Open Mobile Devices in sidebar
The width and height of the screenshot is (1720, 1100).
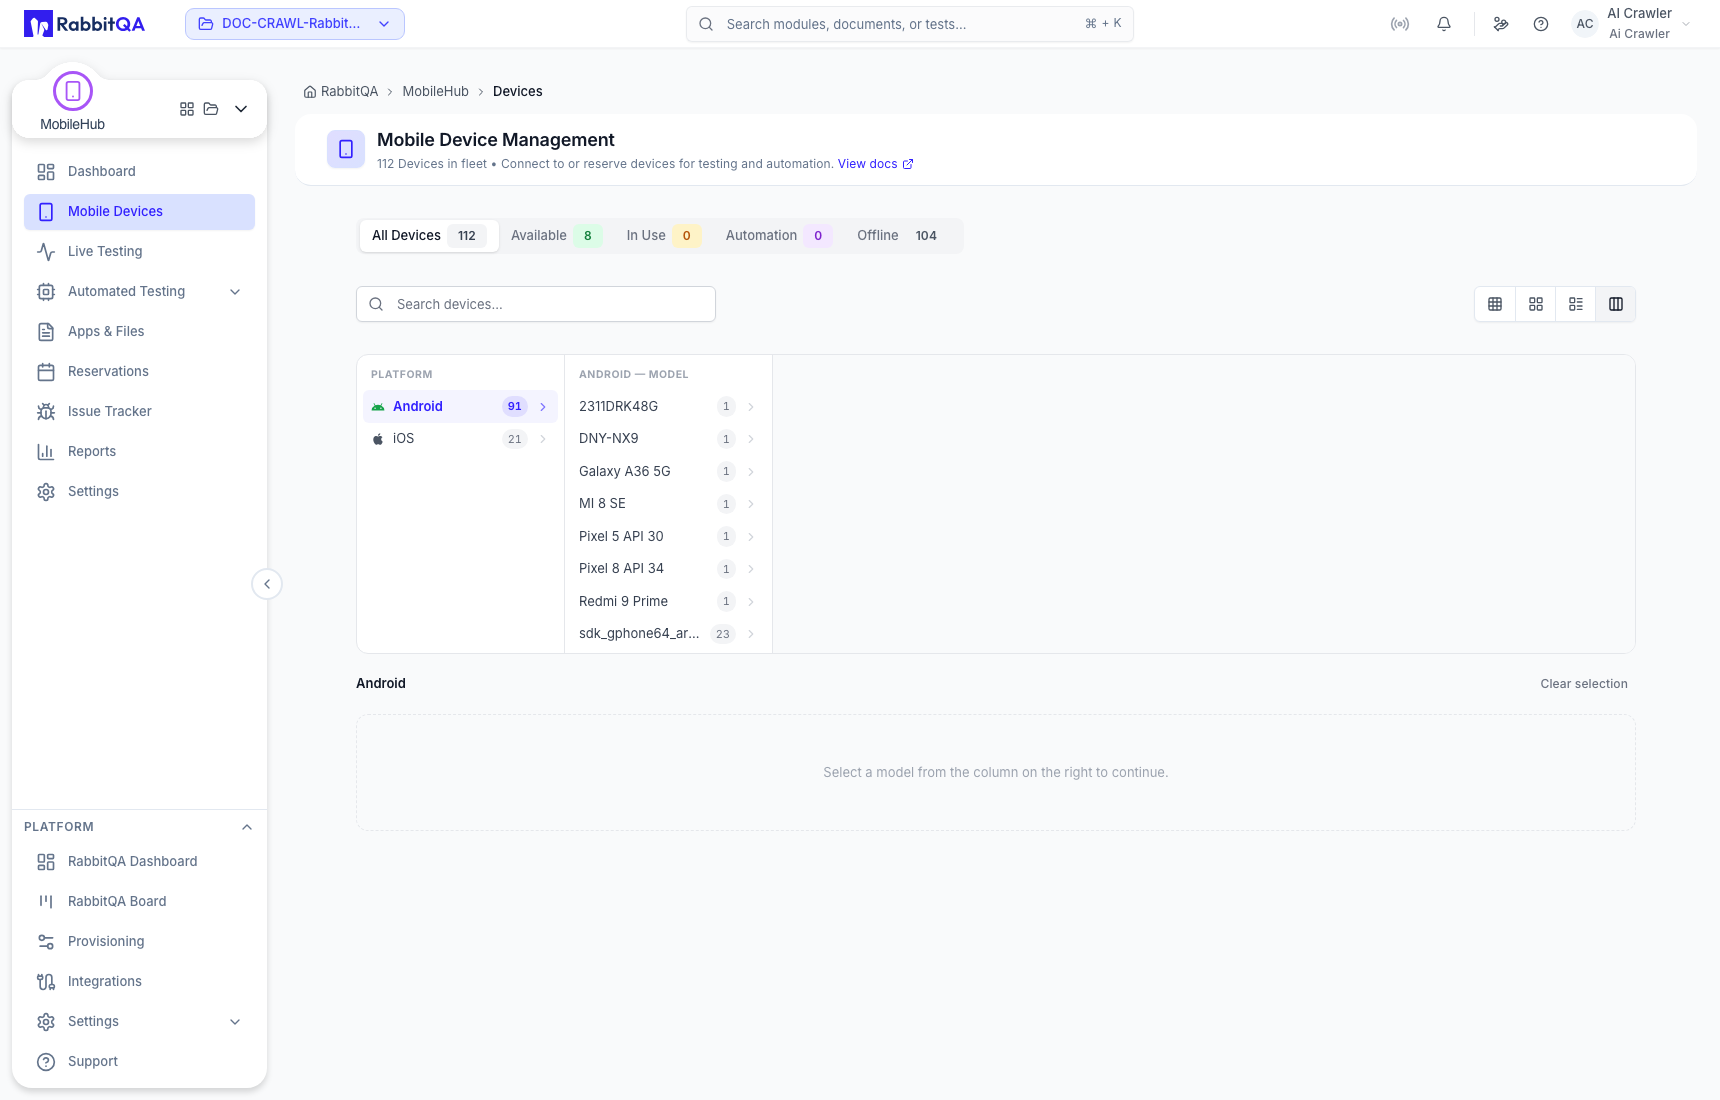point(139,212)
